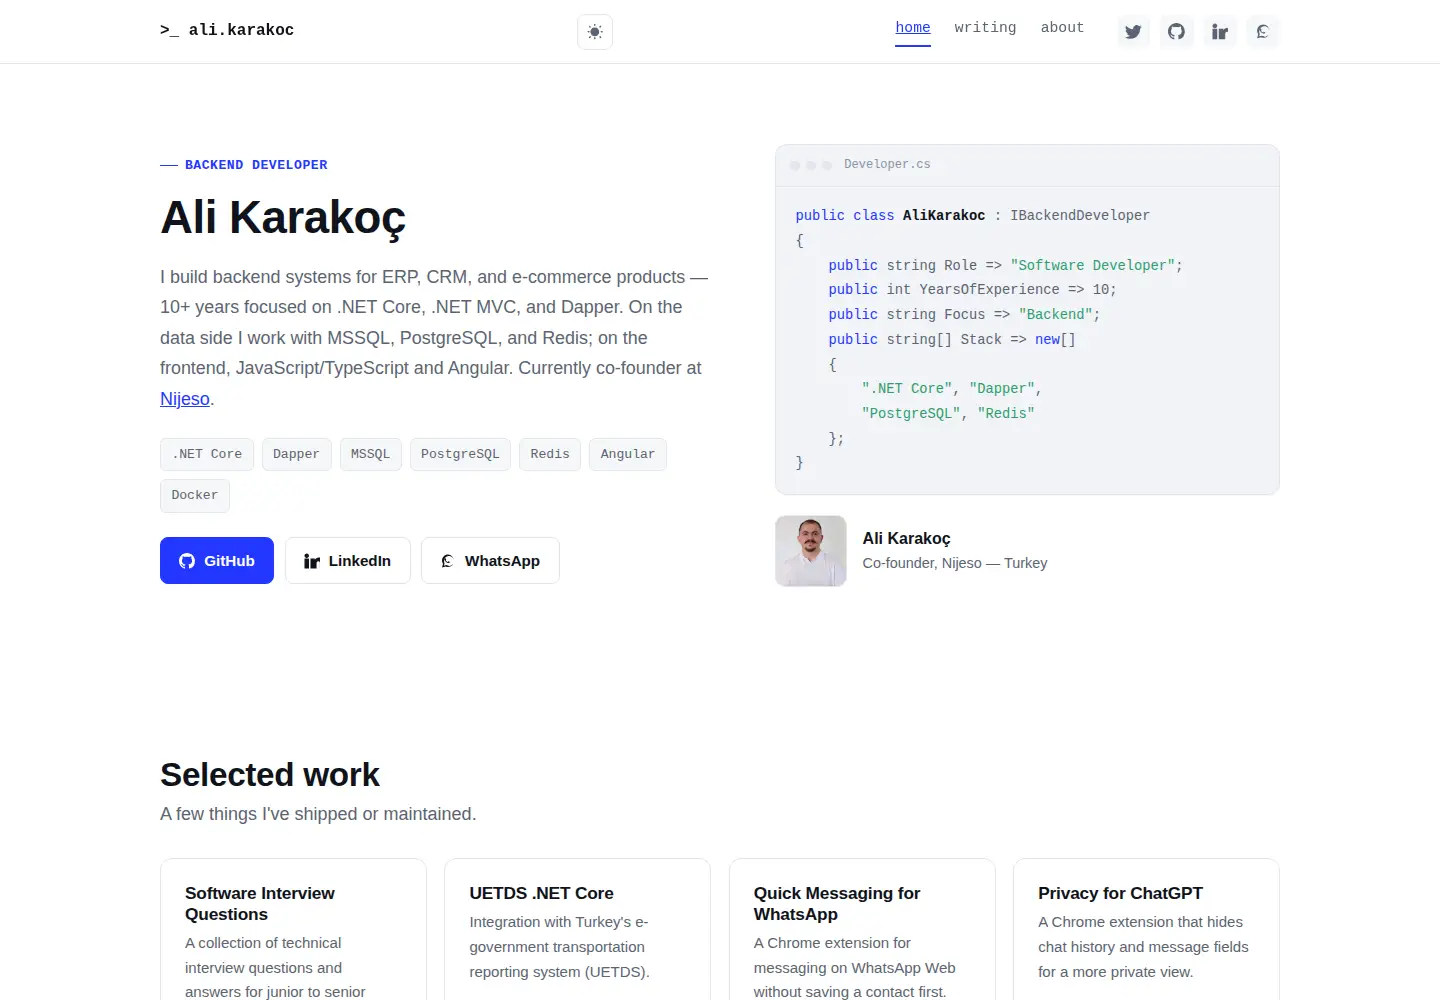Select the PostgreSQL tag
The image size is (1440, 1000).
(x=460, y=454)
